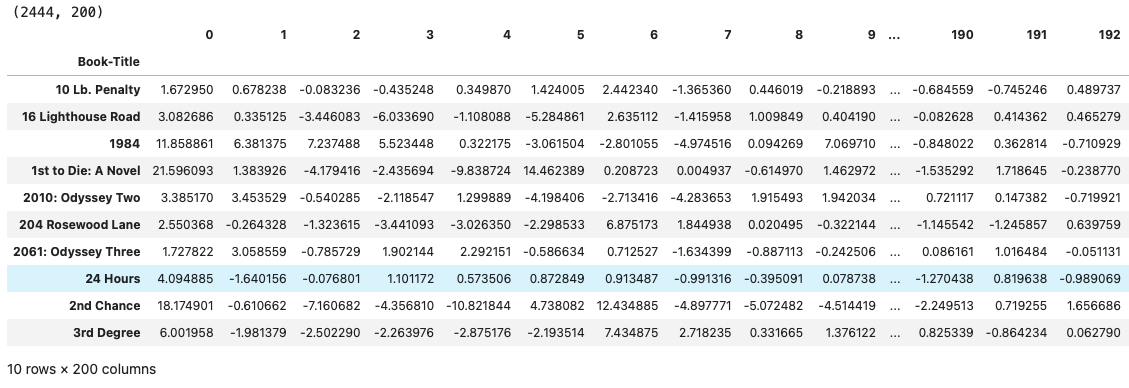Click the '3rd Degree' row label

[107, 333]
